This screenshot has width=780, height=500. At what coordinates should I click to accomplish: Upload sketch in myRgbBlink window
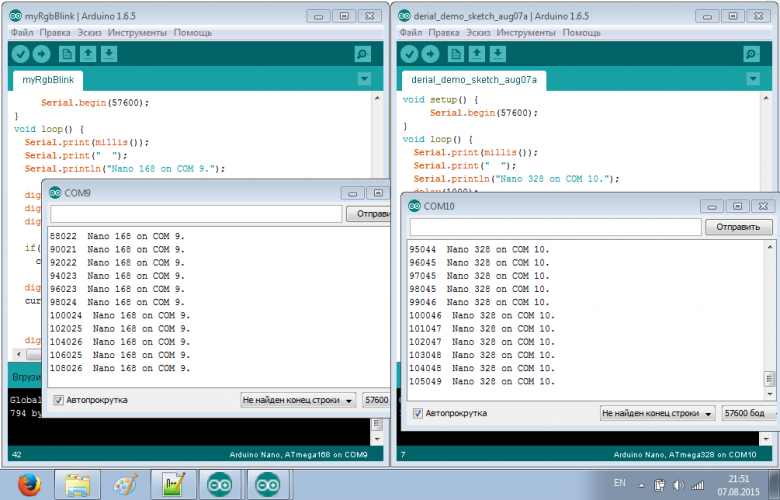(41, 54)
